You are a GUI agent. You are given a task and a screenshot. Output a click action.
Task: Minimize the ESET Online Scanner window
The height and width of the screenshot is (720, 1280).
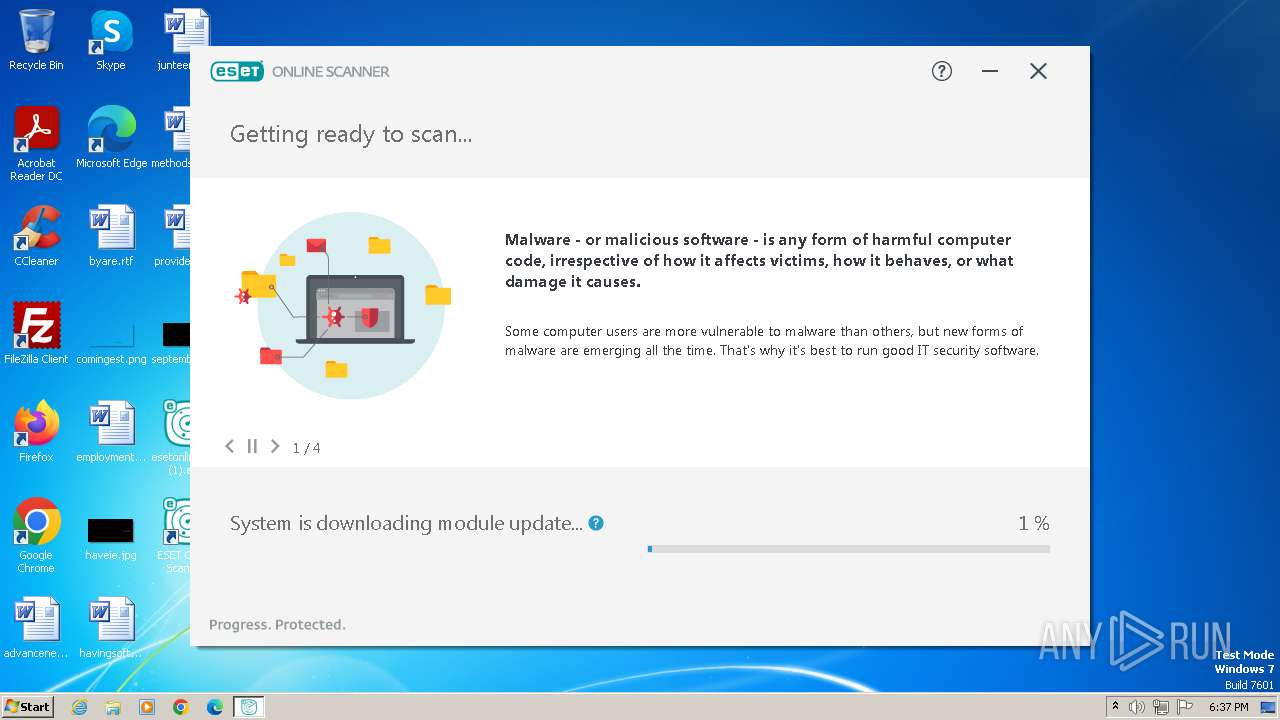coord(990,71)
